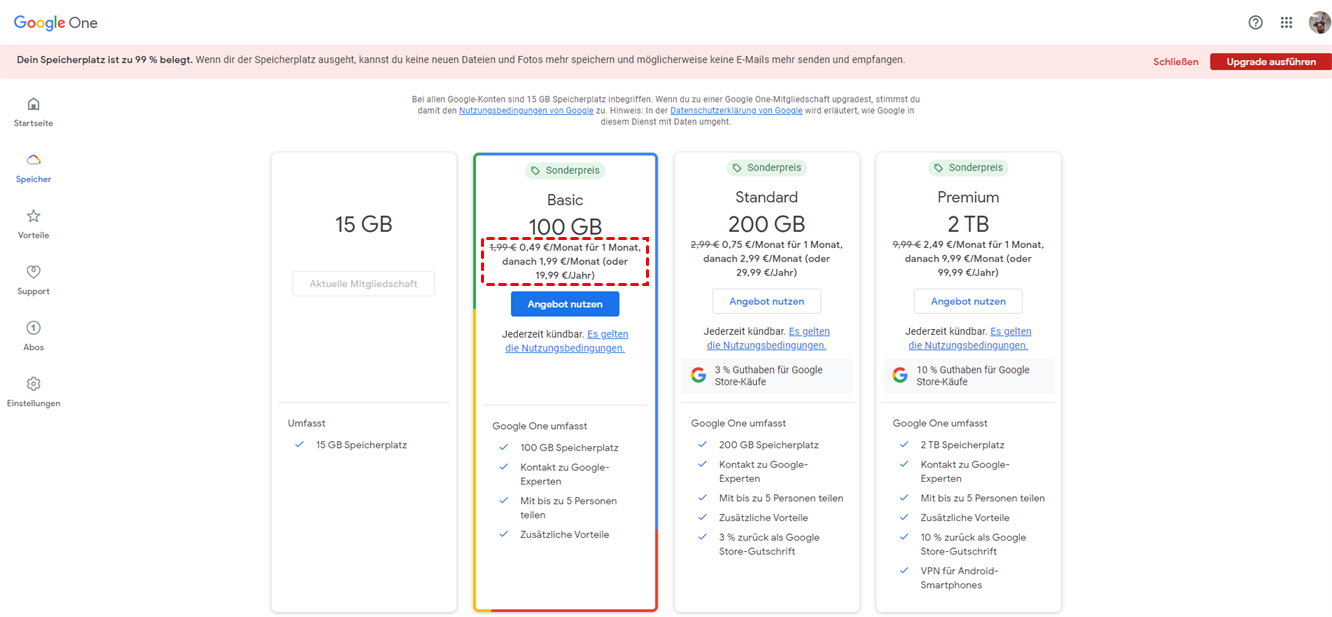Open the help question mark icon

[x=1255, y=23]
